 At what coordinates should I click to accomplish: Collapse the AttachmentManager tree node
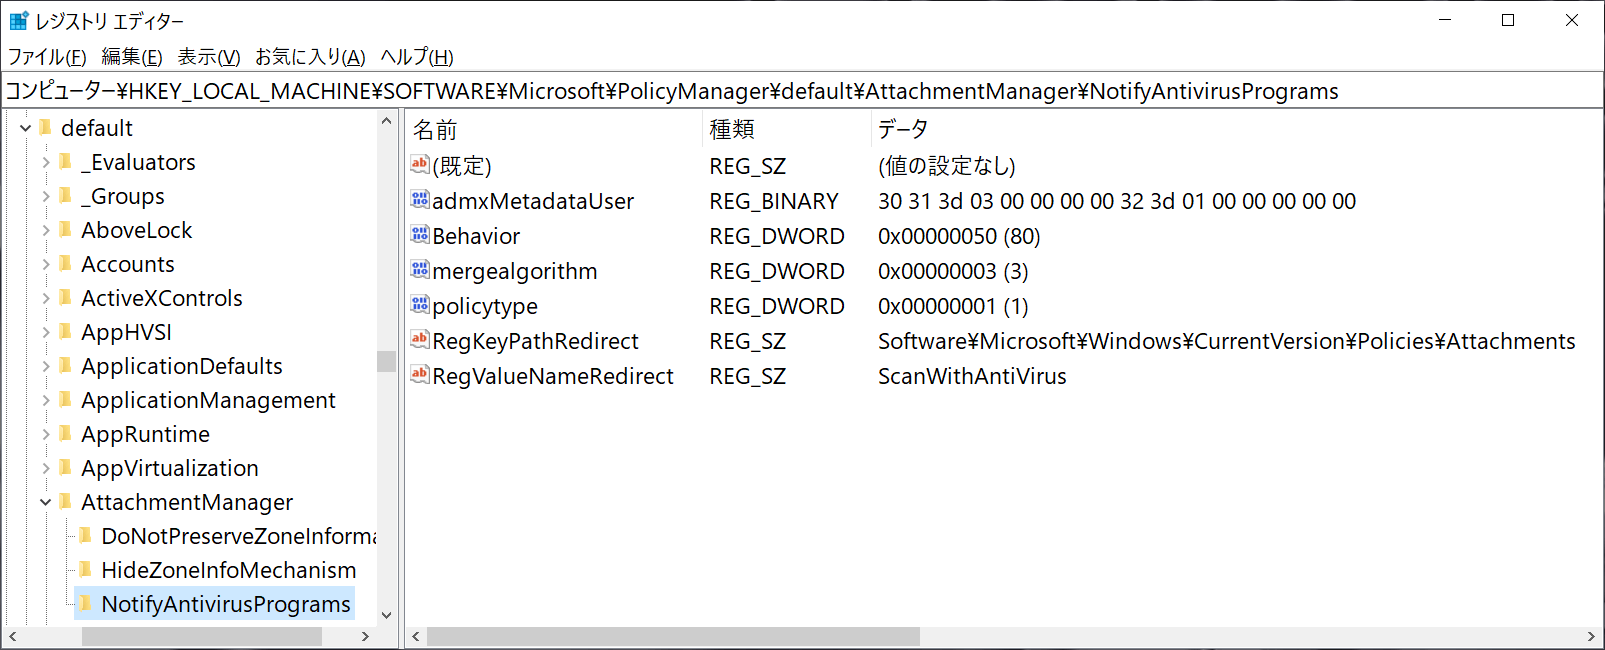coord(46,502)
